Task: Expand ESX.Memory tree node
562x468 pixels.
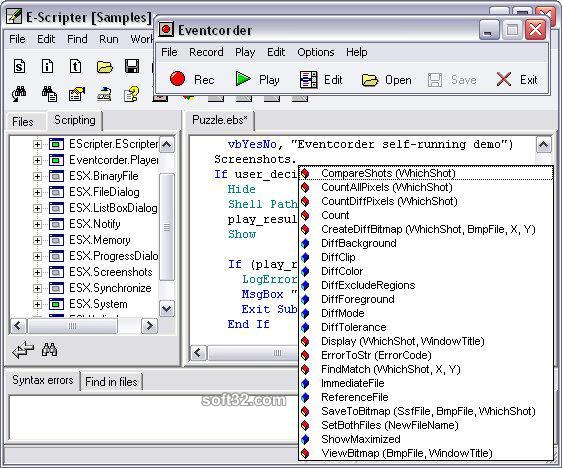Action: coord(37,240)
